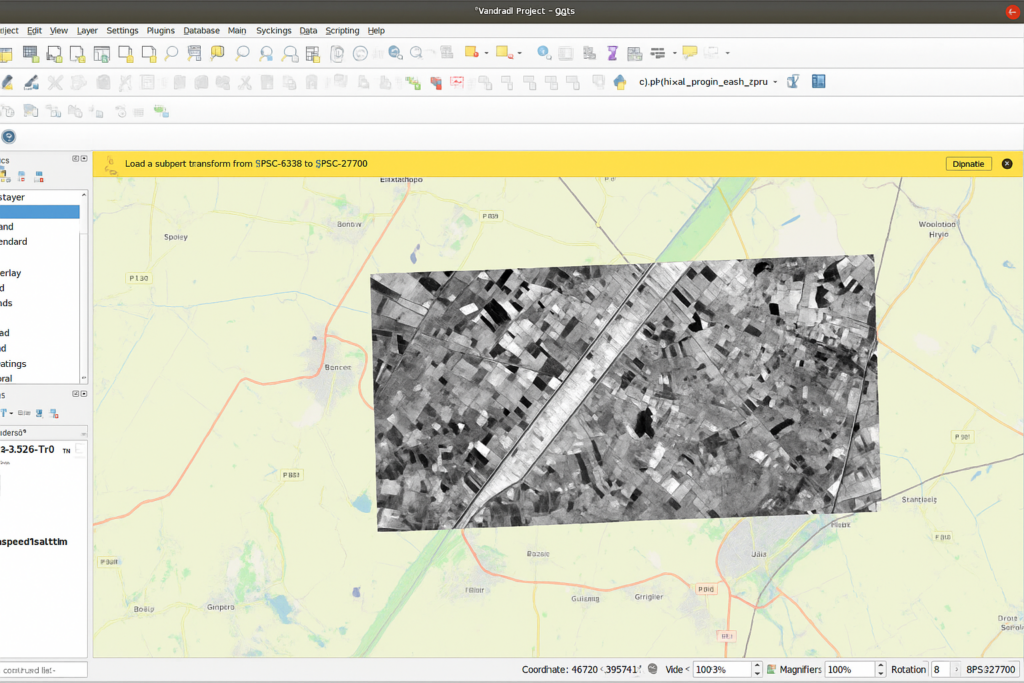Click the window layout icon in top toolbar
Image resolution: width=1024 pixels, height=683 pixels.
coord(101,54)
